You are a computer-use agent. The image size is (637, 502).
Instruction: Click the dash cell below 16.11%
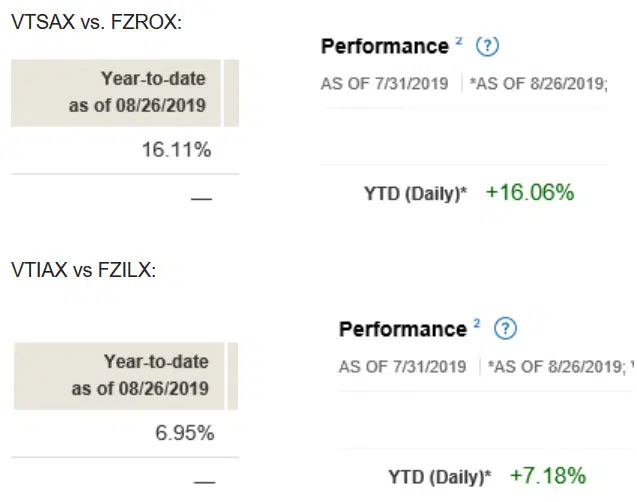click(x=201, y=198)
